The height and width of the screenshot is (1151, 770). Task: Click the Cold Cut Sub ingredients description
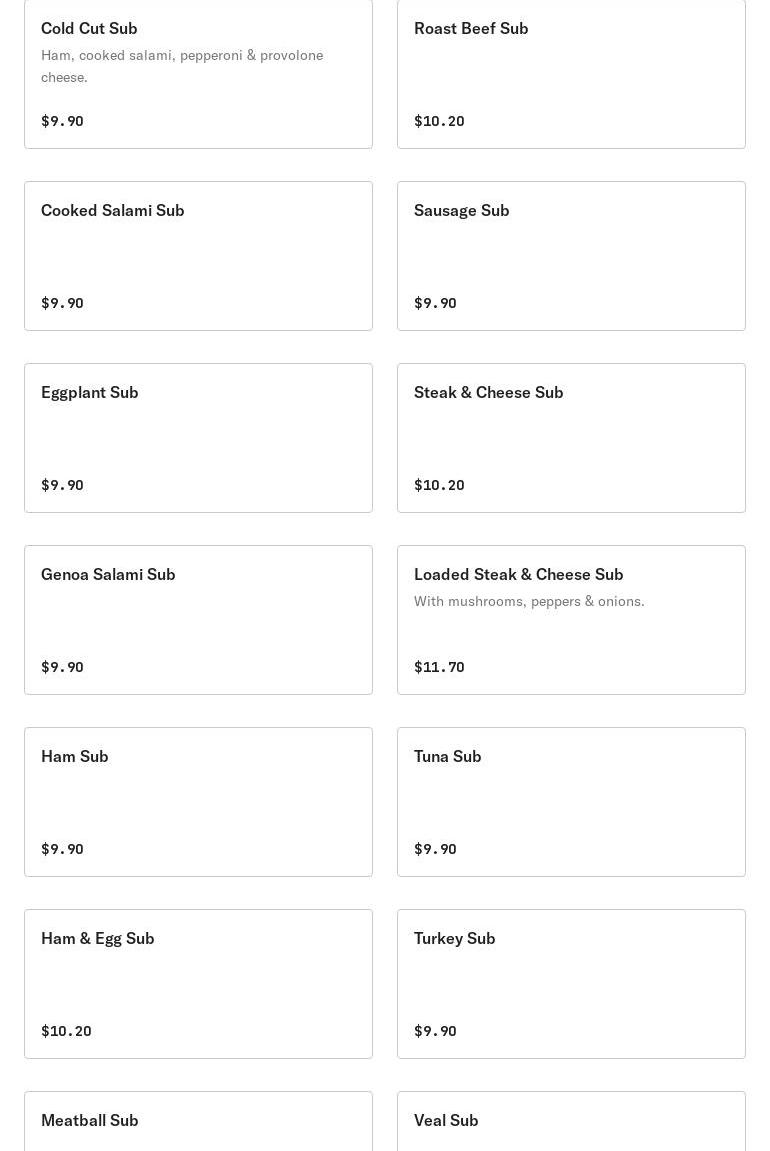[182, 66]
